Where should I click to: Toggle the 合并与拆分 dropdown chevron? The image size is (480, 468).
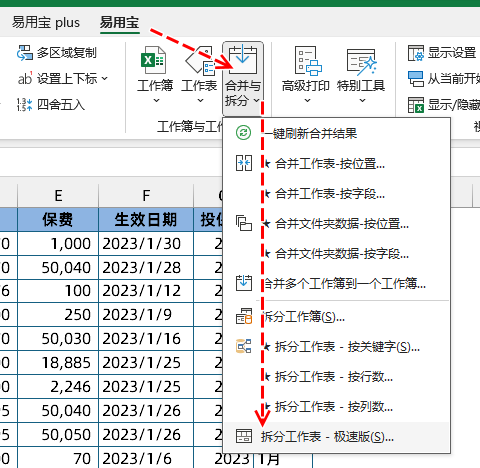coord(256,100)
